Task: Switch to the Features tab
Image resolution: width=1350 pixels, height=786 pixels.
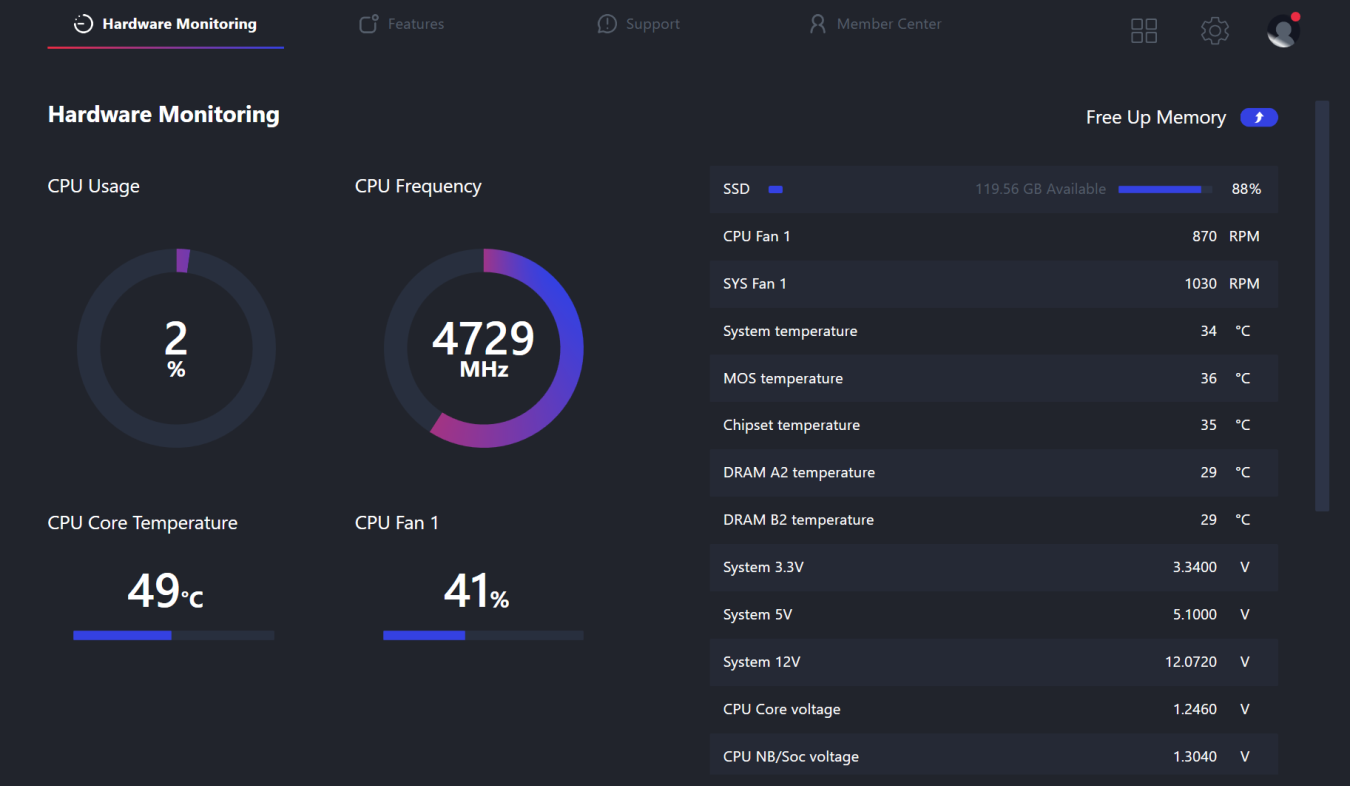Action: click(x=415, y=24)
